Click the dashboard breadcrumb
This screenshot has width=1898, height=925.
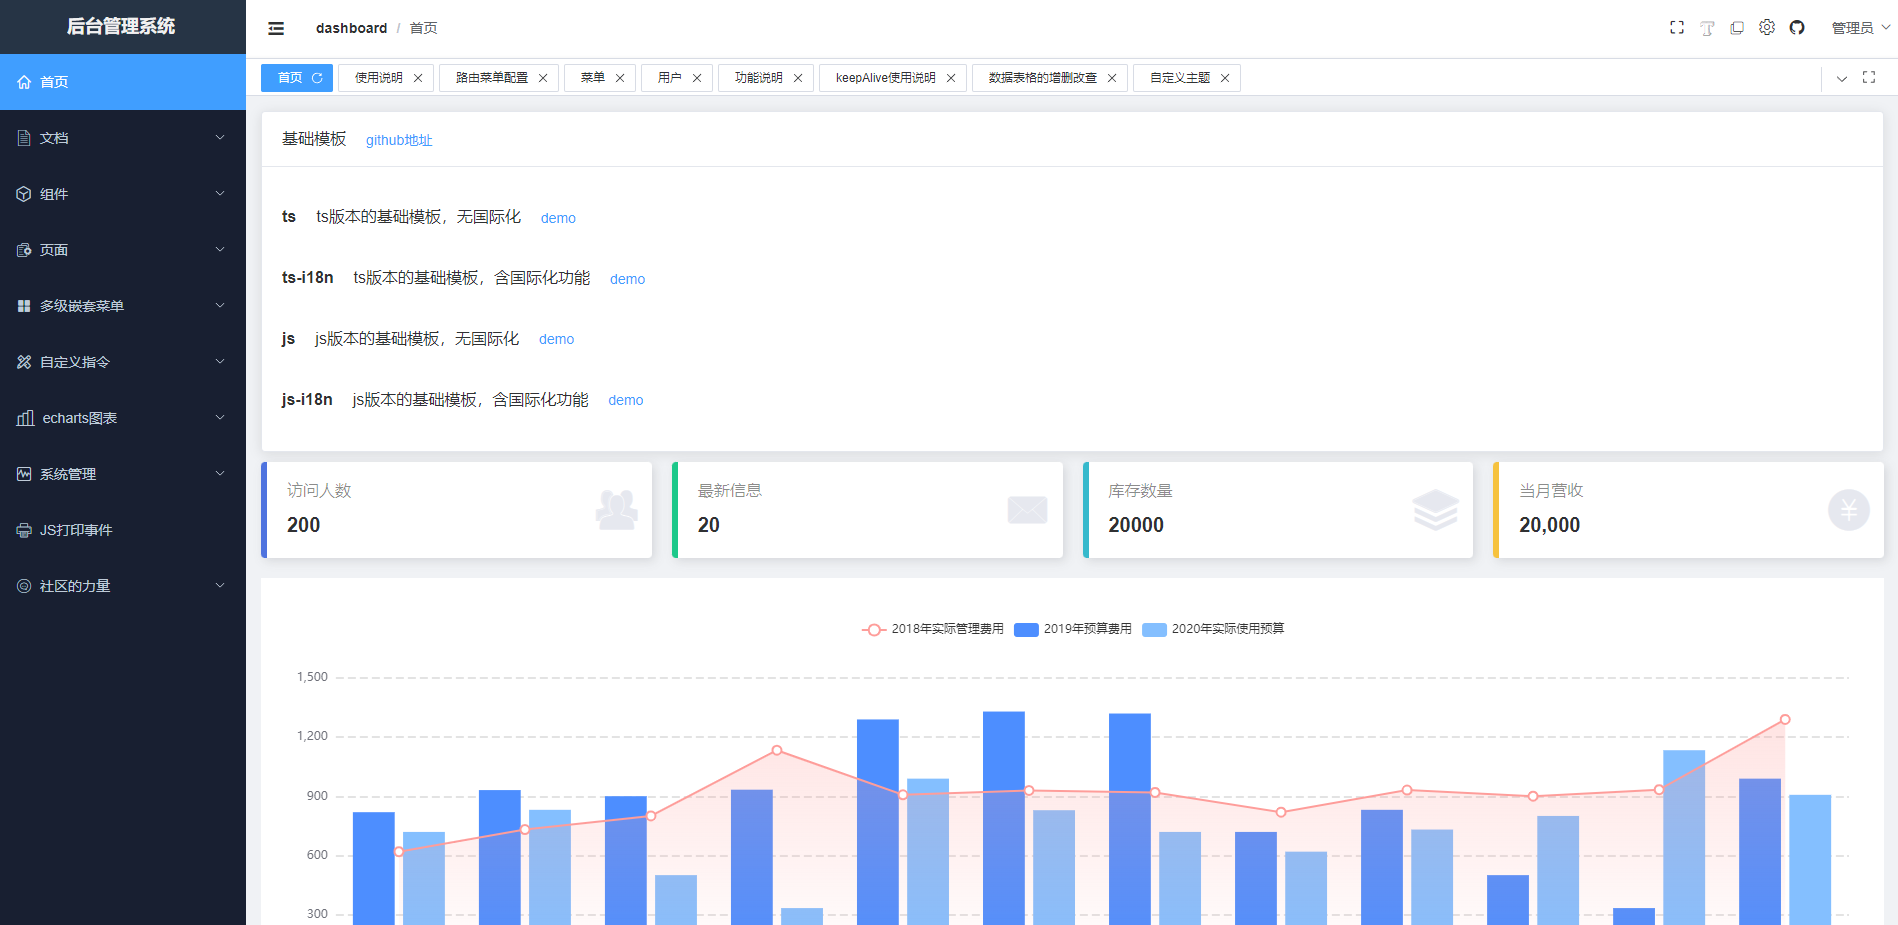tap(351, 28)
